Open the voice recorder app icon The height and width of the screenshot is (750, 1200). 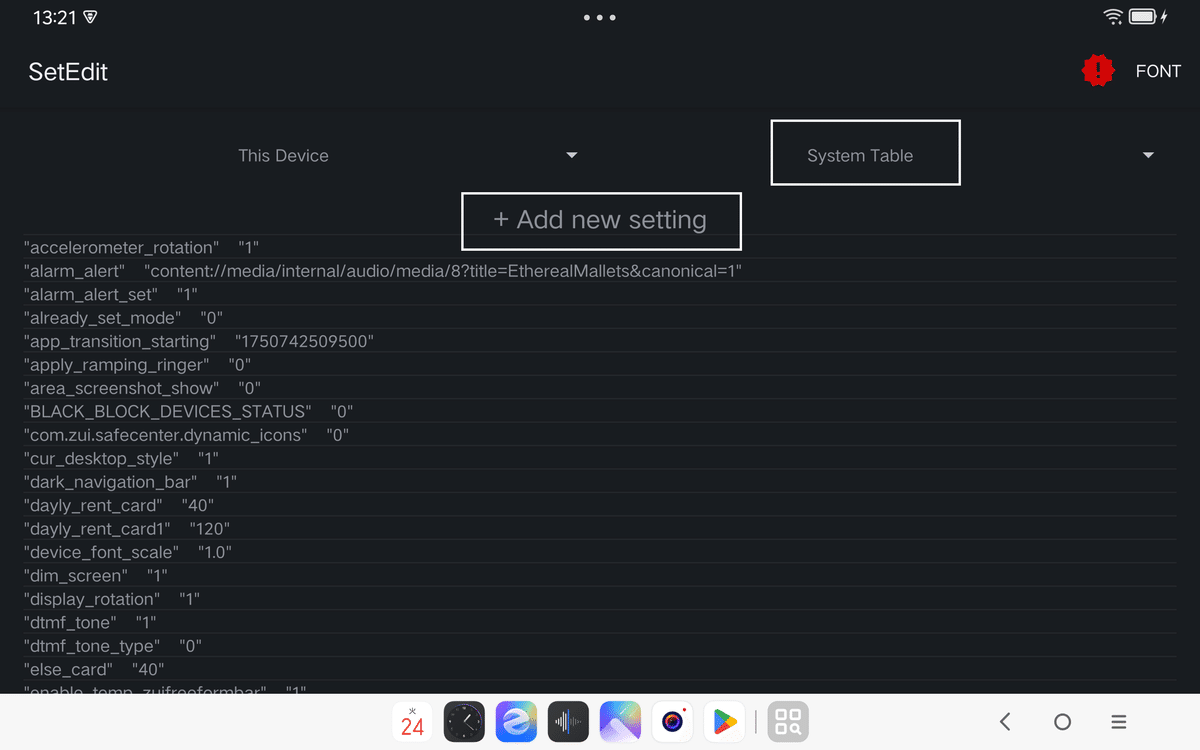[568, 721]
